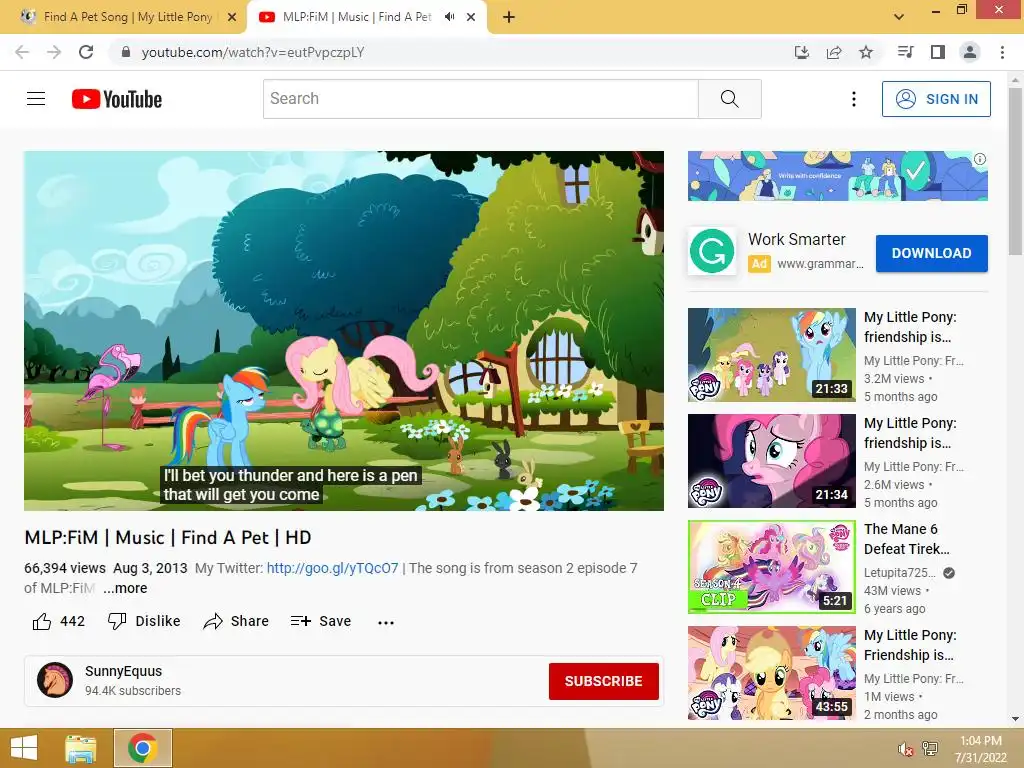
Task: Close the Find A Pet Song tab
Action: 231,17
